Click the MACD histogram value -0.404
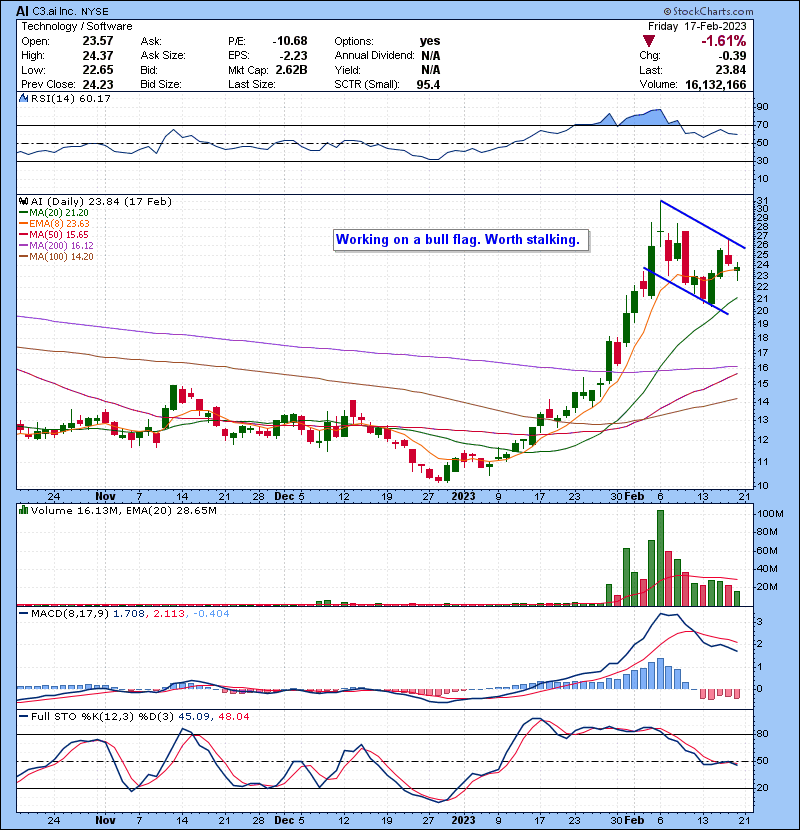The image size is (800, 830). click(x=211, y=614)
